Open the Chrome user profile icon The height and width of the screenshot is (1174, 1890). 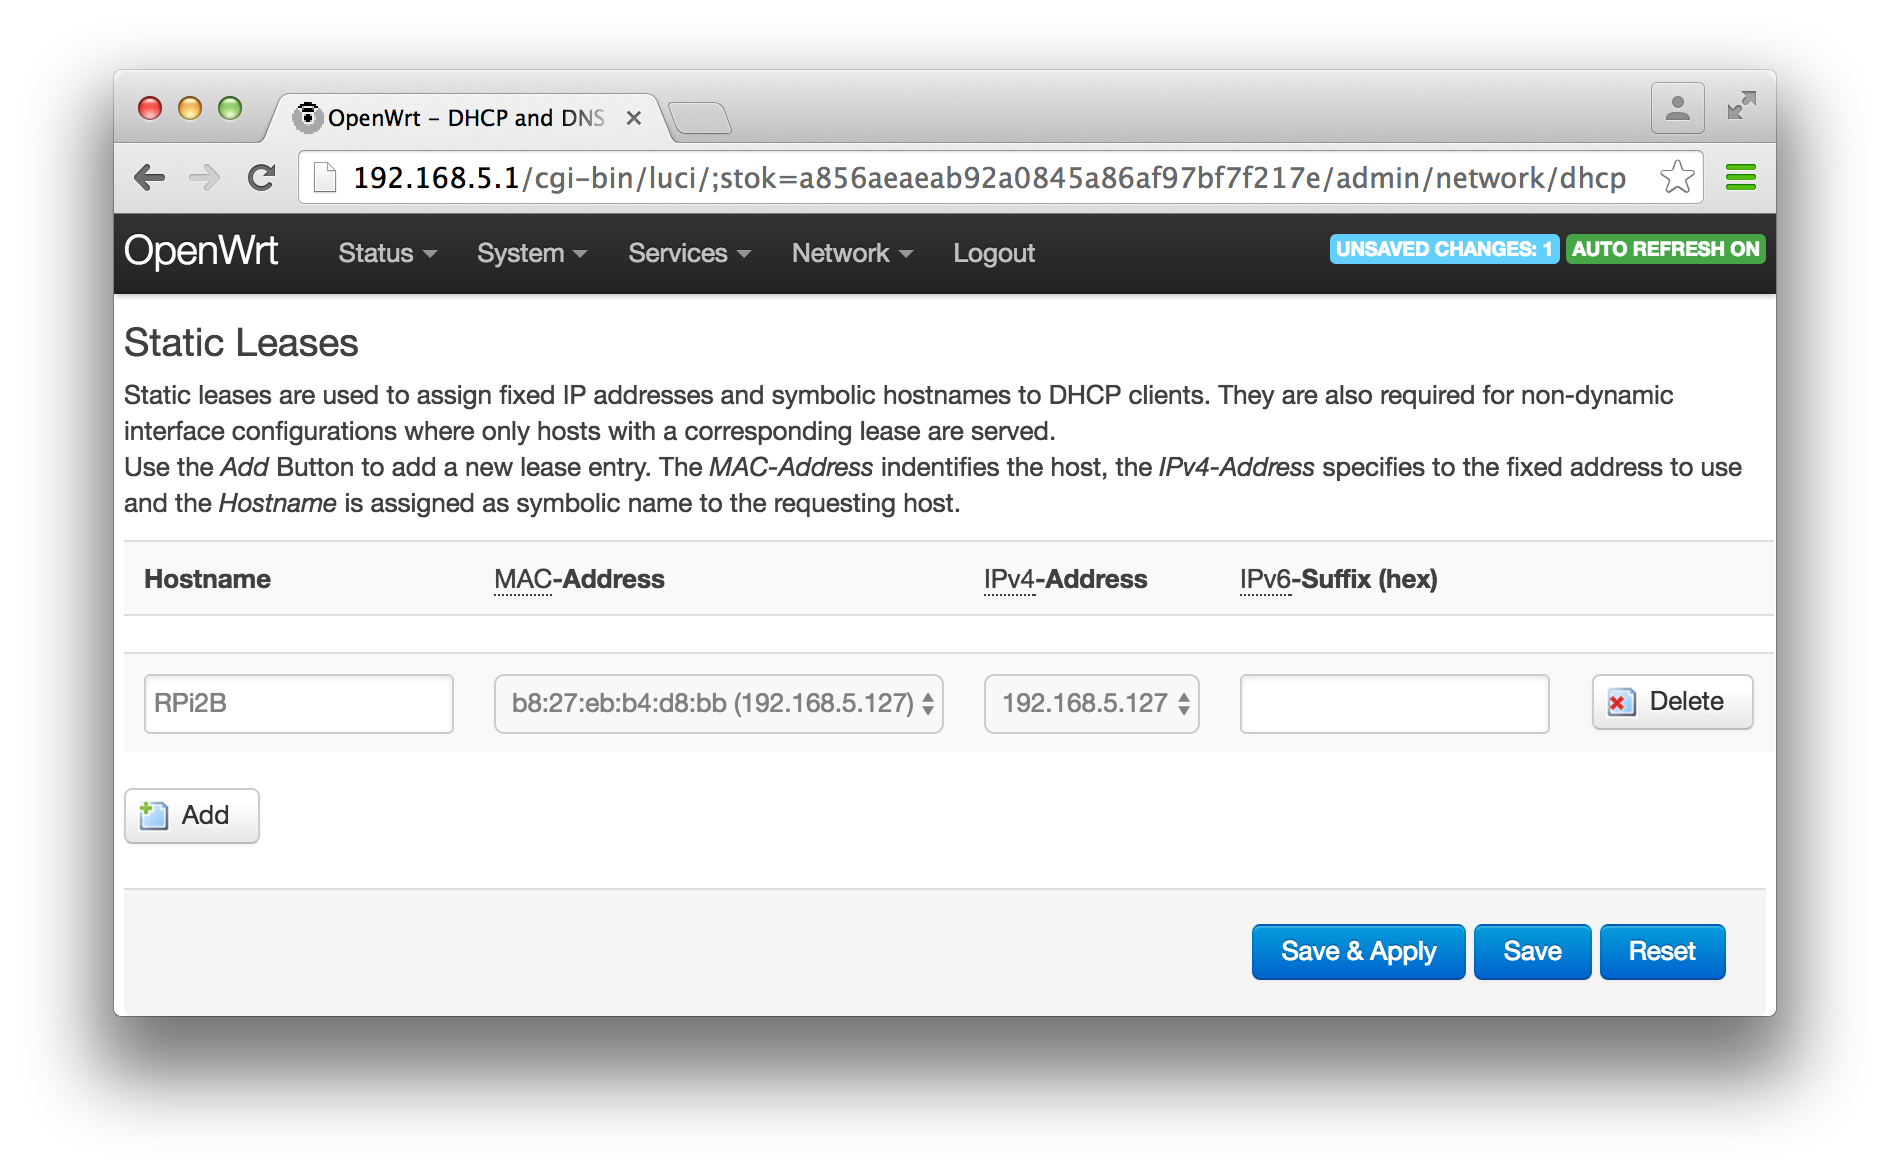pyautogui.click(x=1677, y=107)
